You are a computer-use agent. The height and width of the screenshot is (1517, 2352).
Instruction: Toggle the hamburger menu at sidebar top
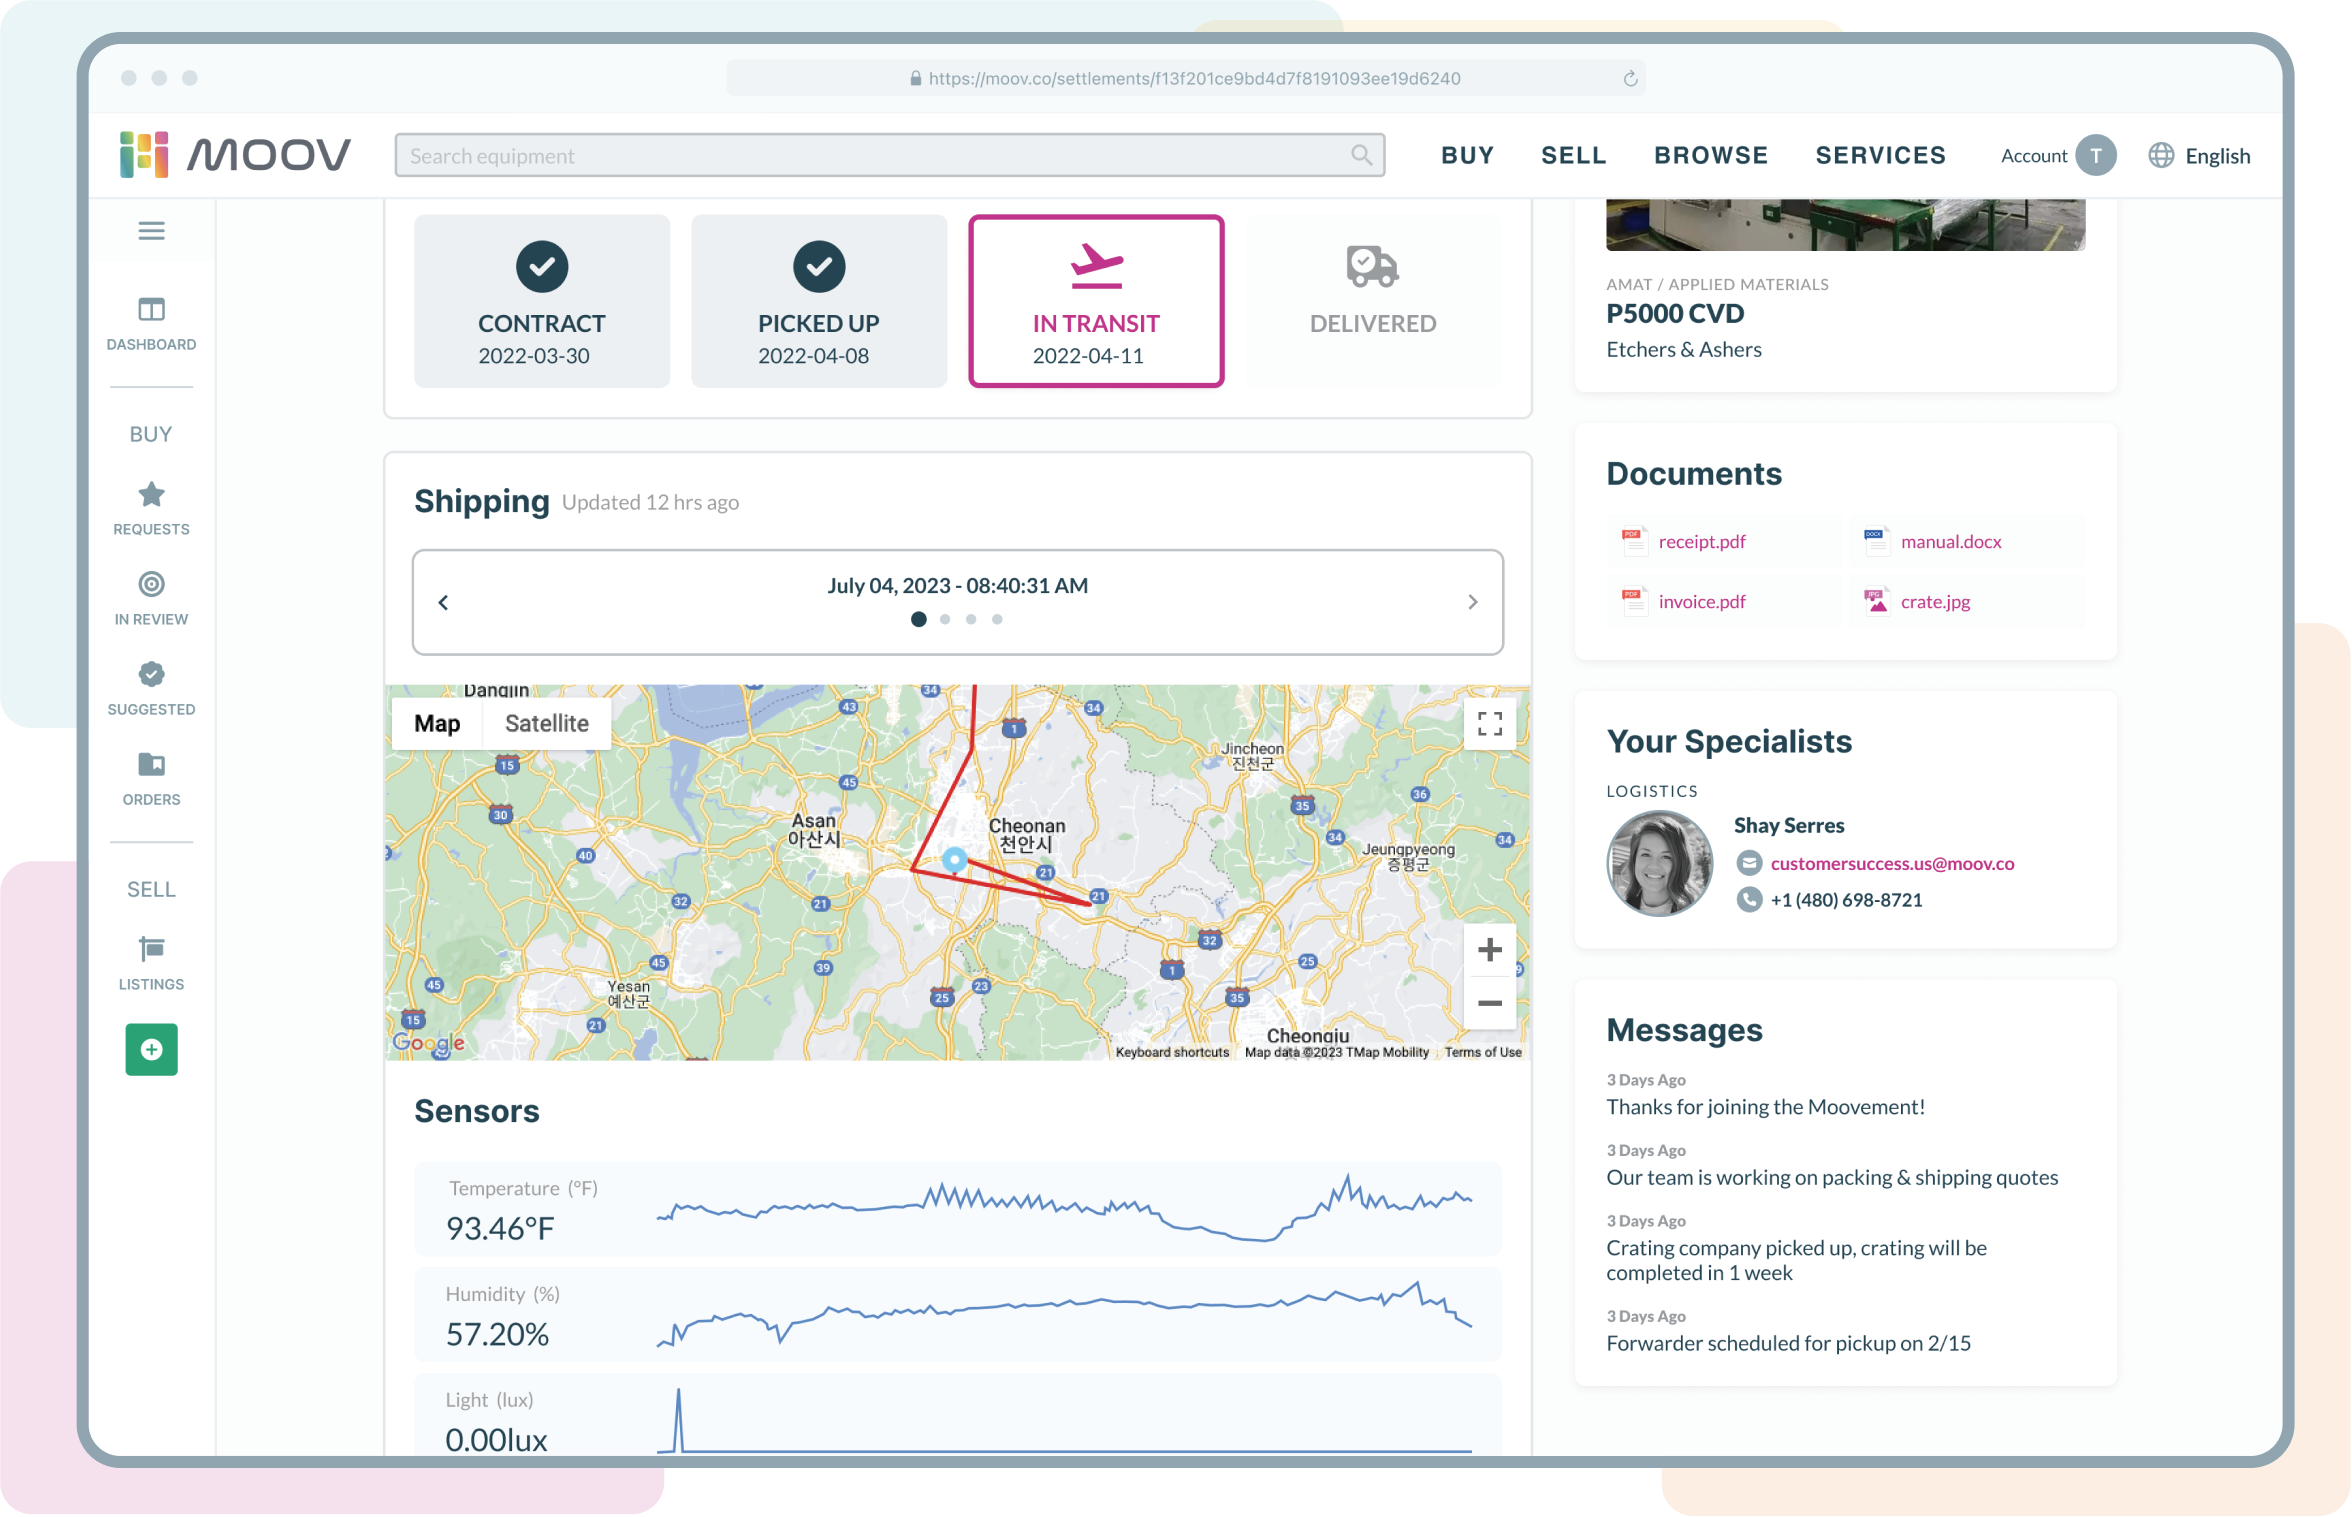[151, 229]
